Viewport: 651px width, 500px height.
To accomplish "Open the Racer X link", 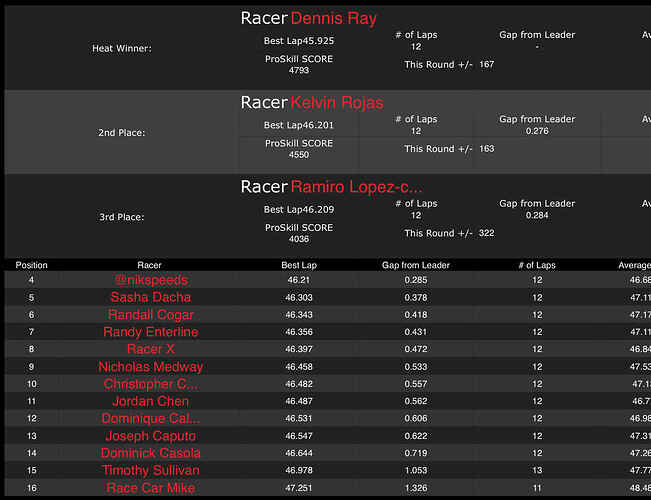I will 150,349.
